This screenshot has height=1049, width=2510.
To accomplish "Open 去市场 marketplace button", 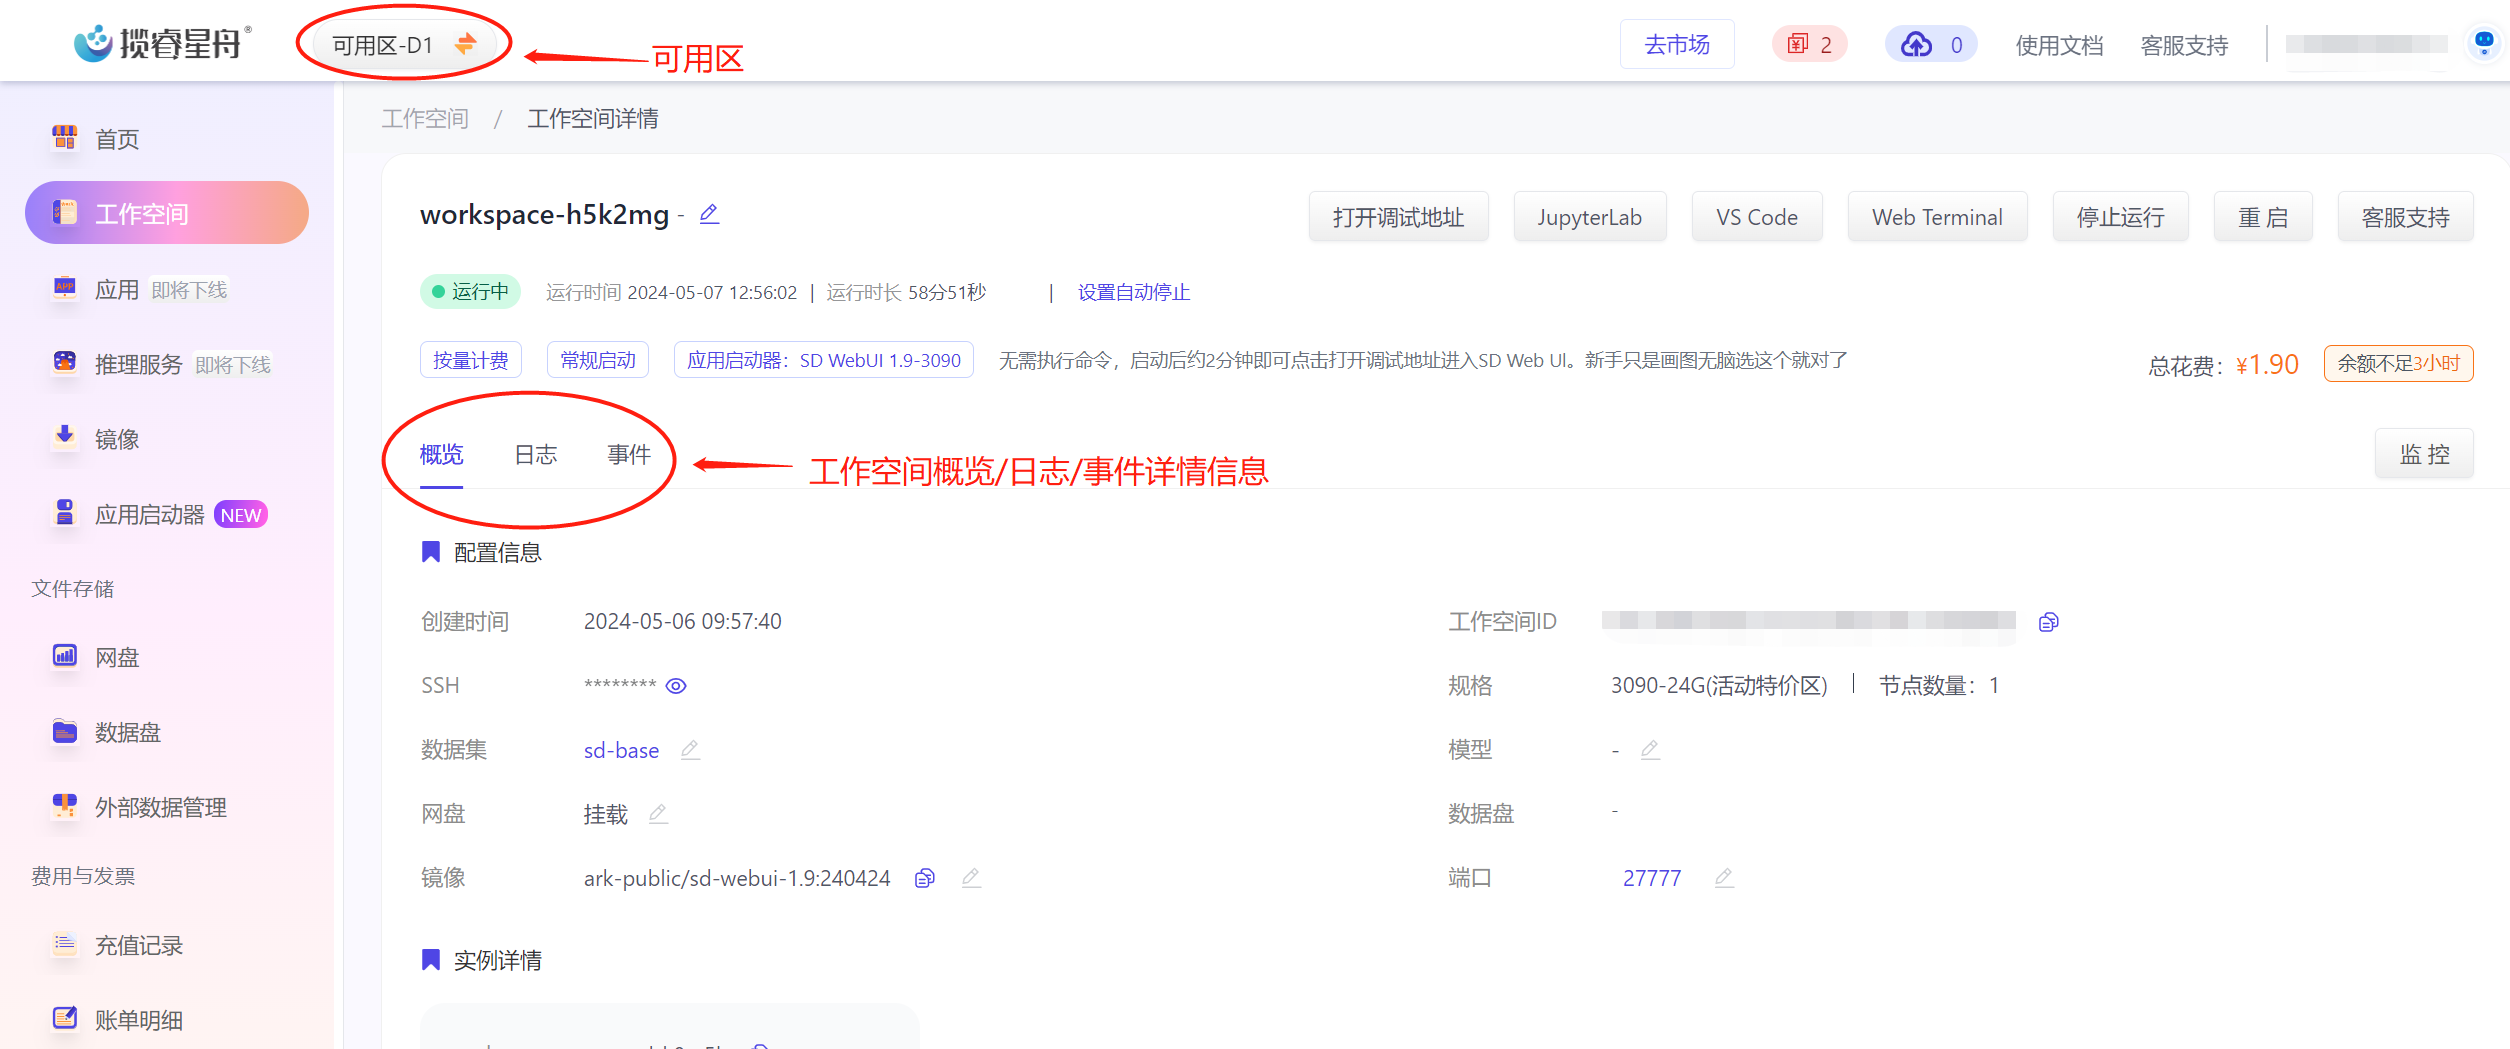I will 1677,45.
